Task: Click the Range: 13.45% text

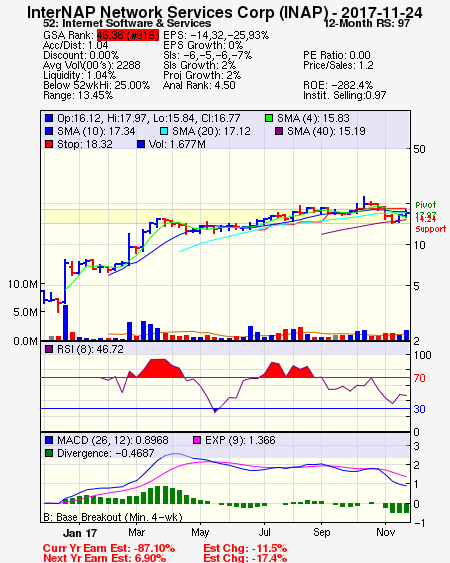Action: click(x=78, y=96)
